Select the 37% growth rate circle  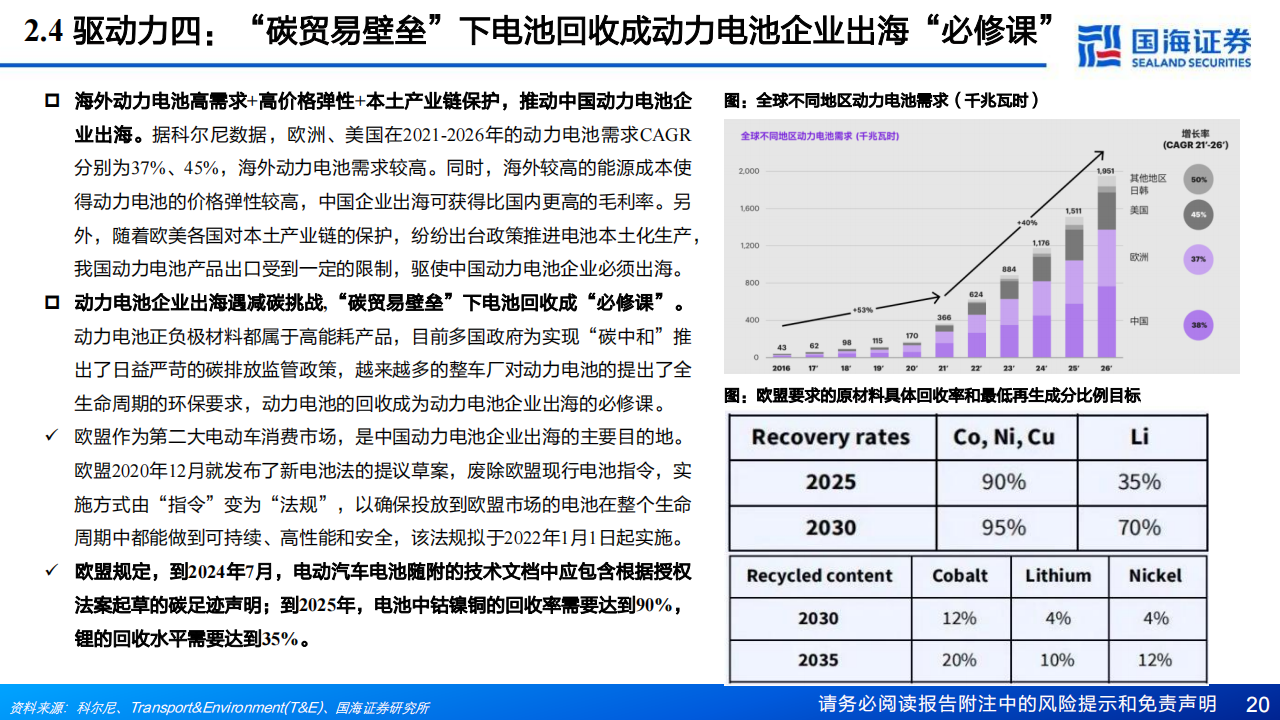click(1199, 259)
